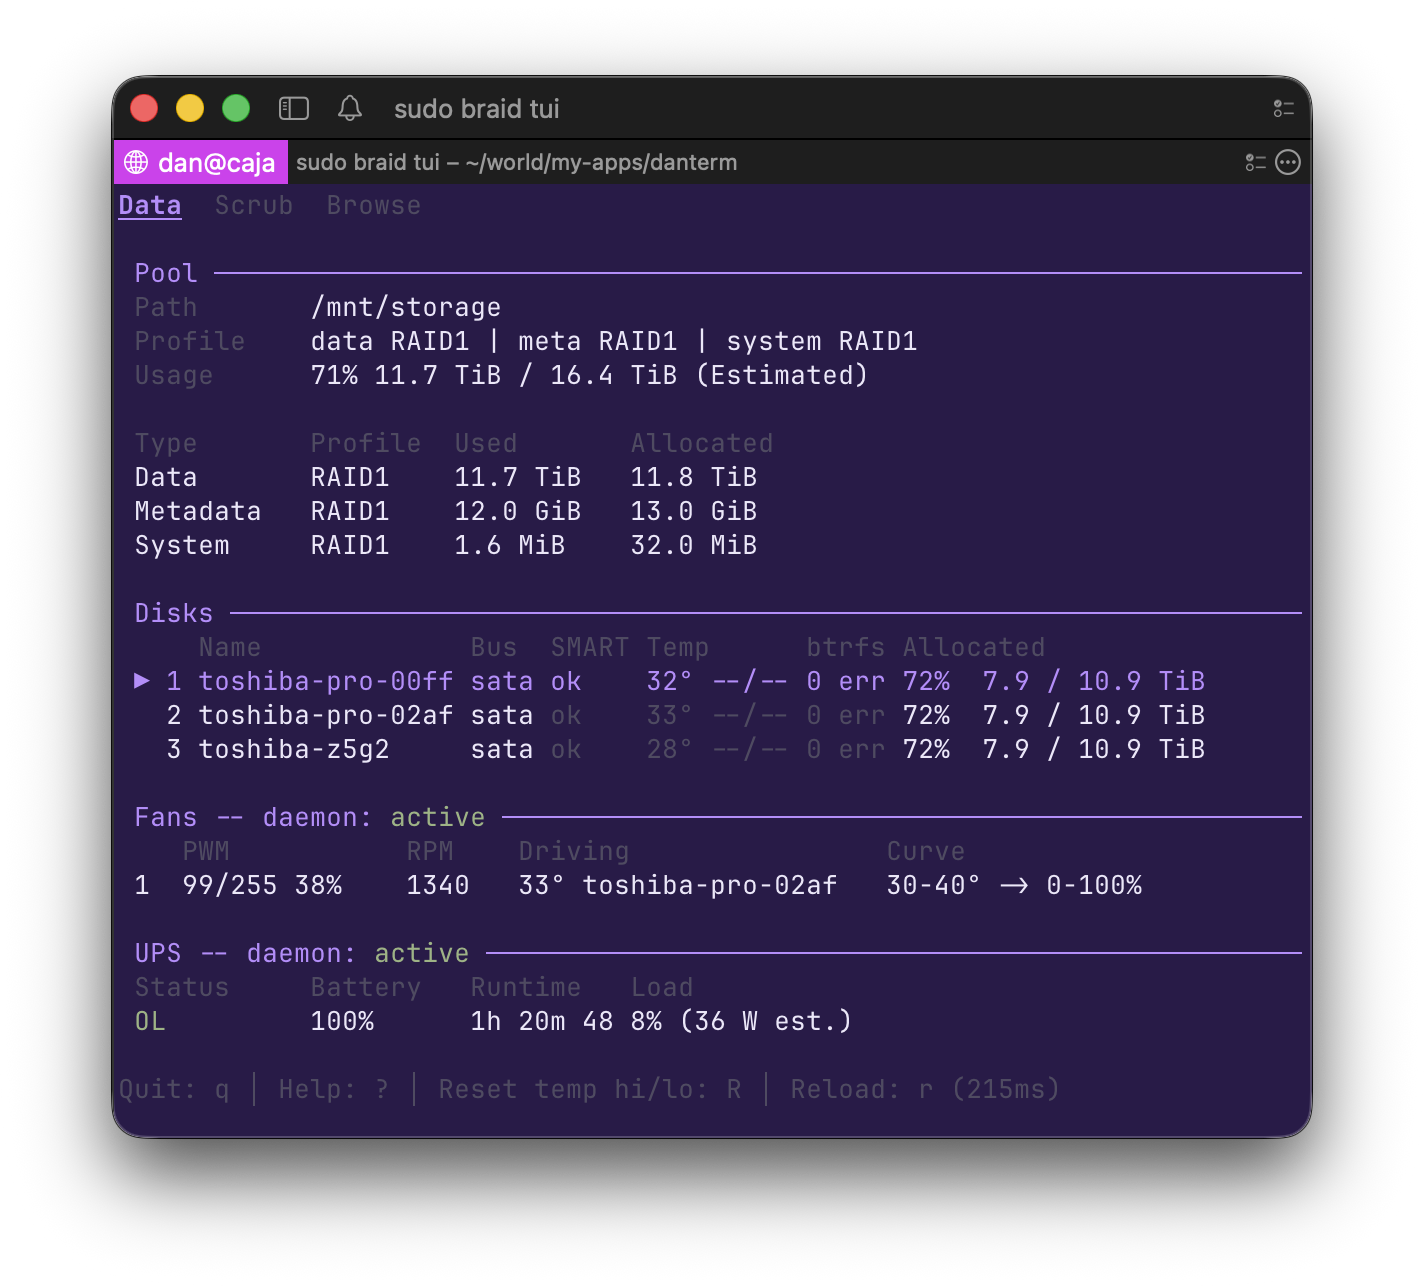Screen dimensions: 1424x1286
Task: Select disk row toshiba-pro-00ff
Action: tap(670, 682)
